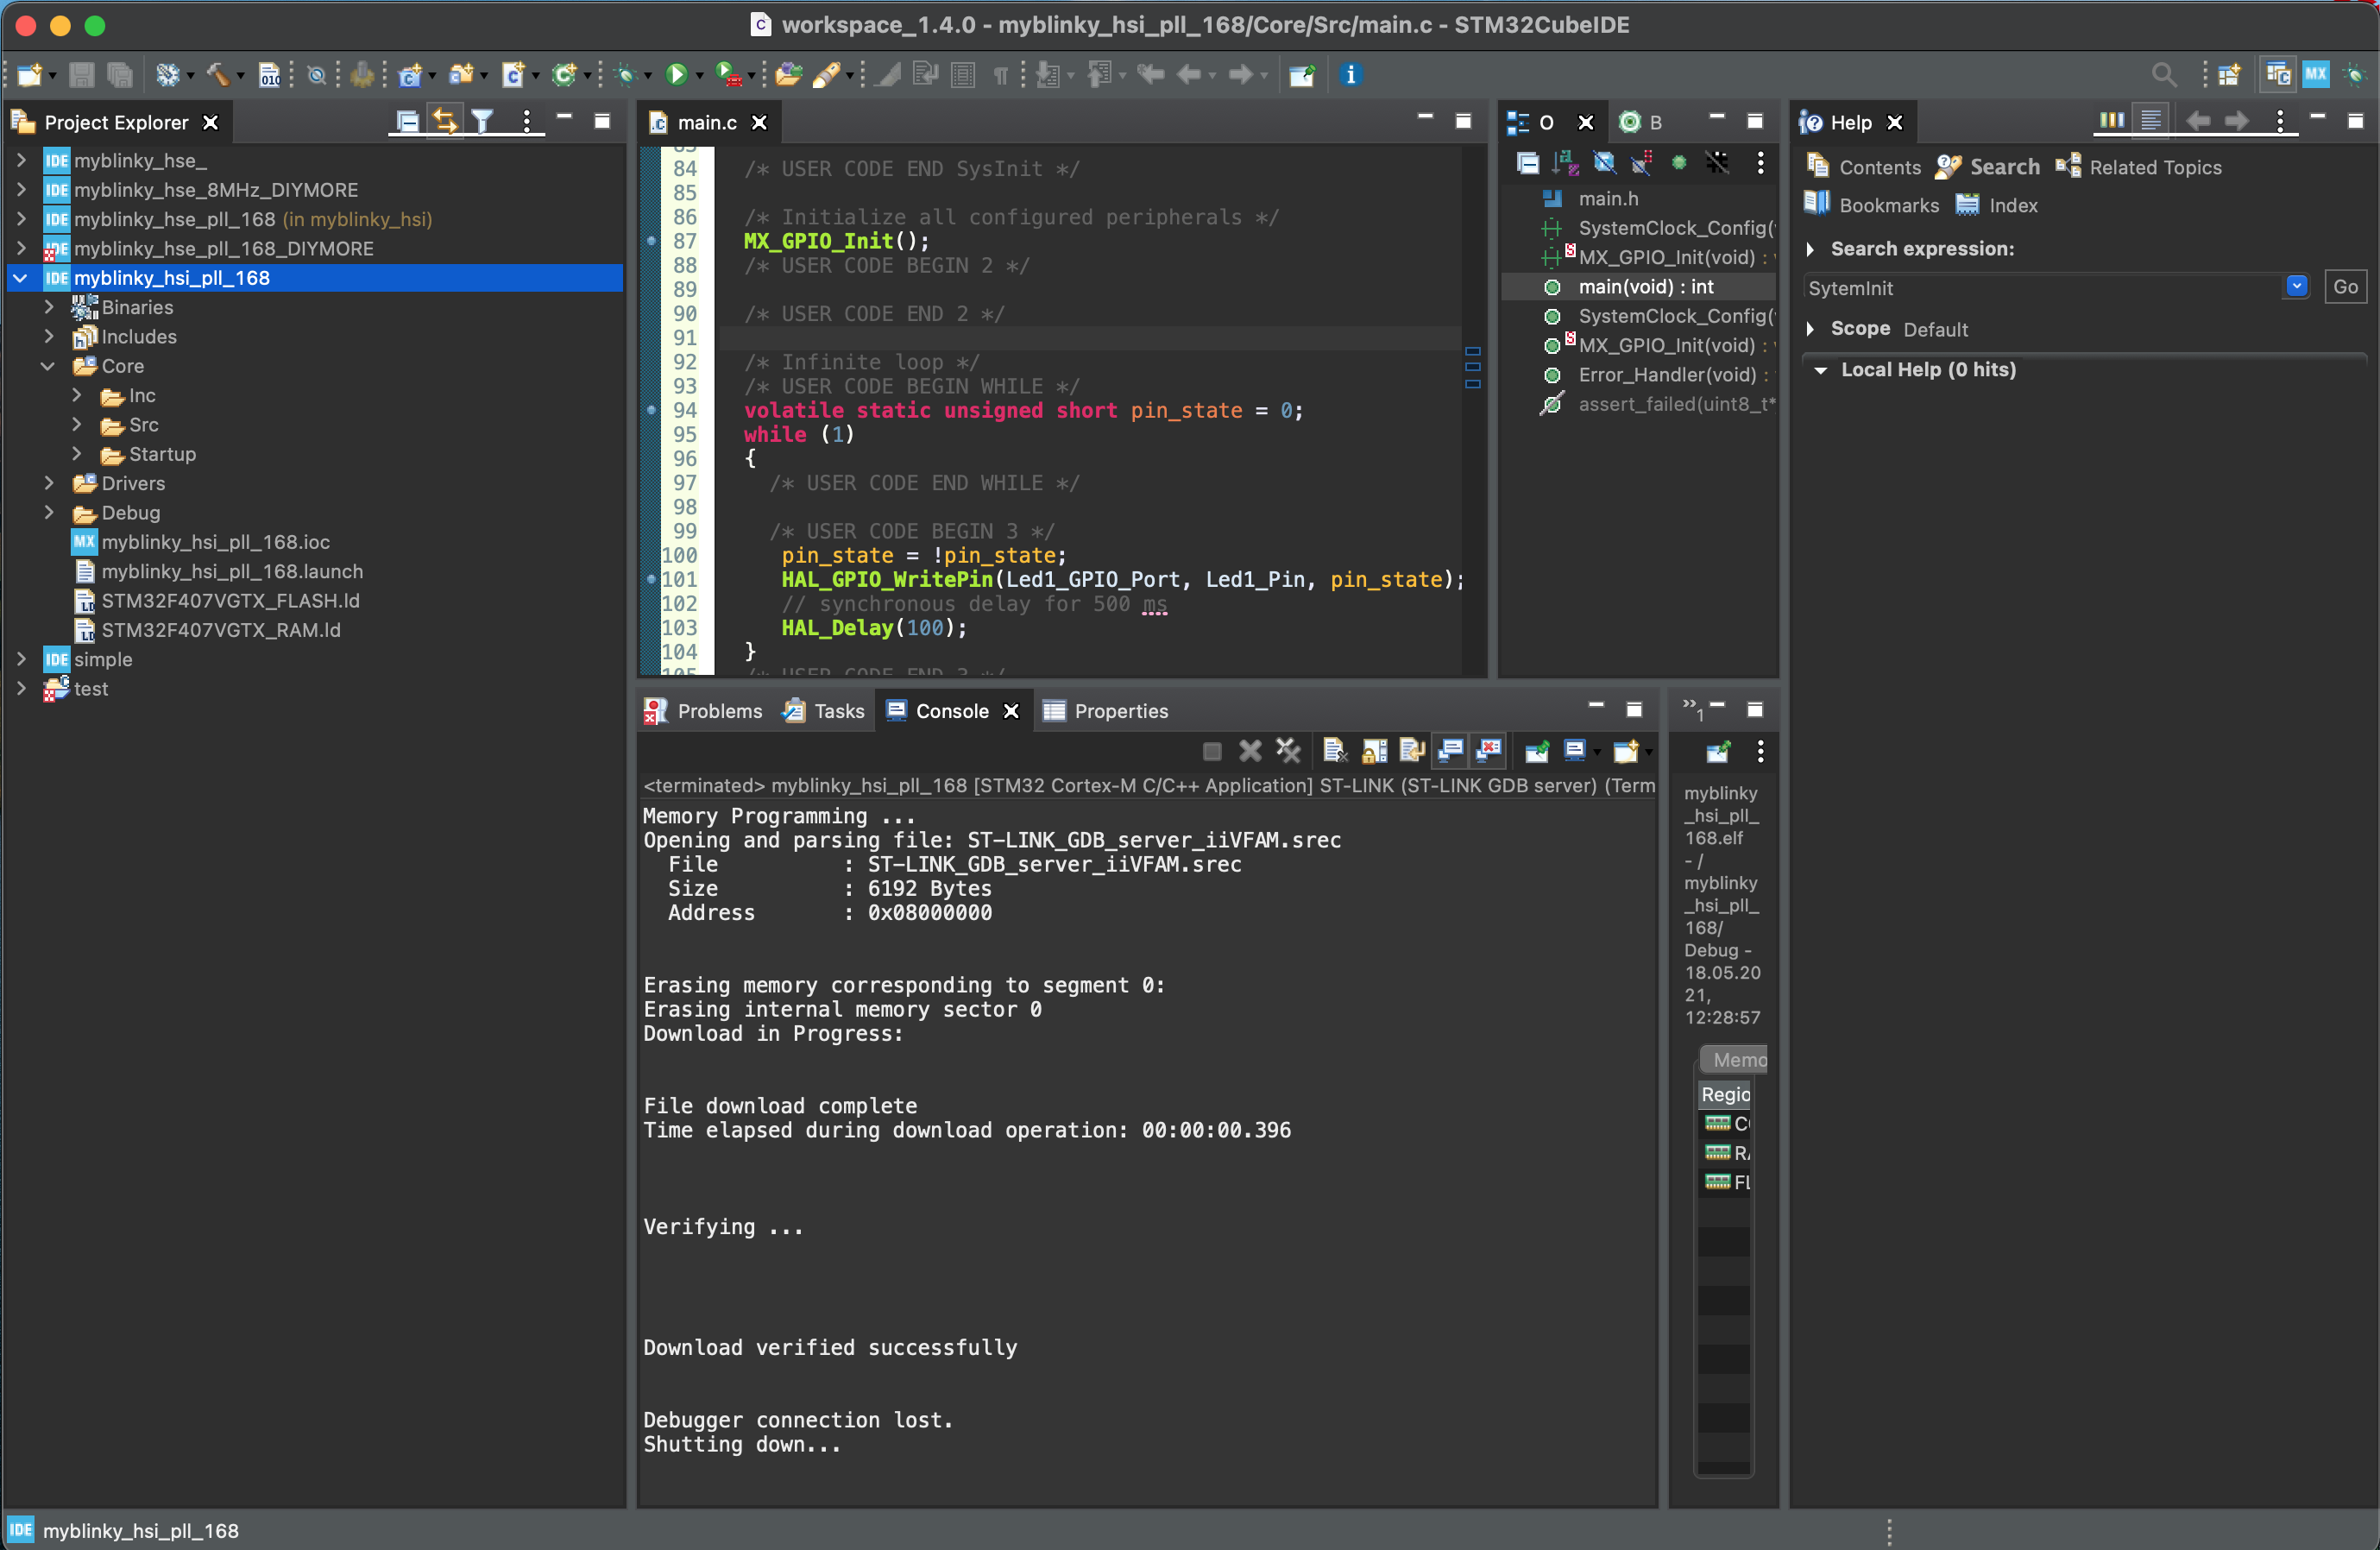Click the Pin Console icon
The width and height of the screenshot is (2380, 1550).
click(x=1536, y=750)
